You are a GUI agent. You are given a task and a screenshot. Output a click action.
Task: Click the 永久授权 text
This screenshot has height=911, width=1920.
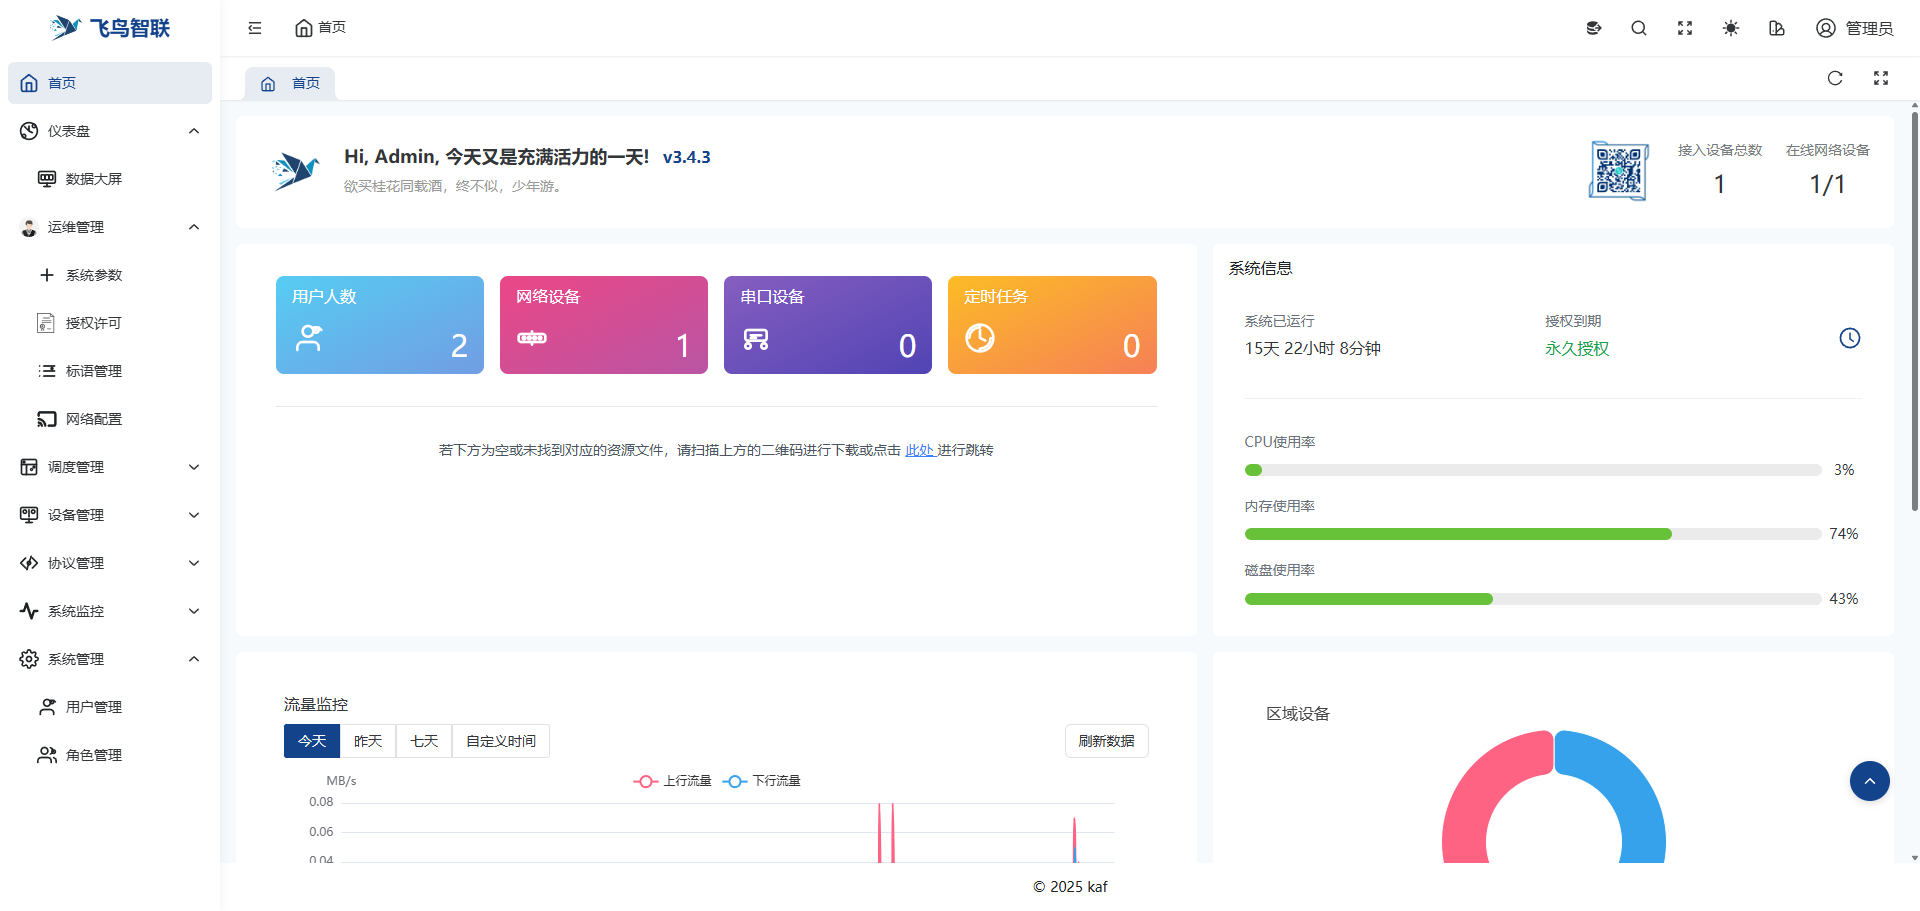1577,348
